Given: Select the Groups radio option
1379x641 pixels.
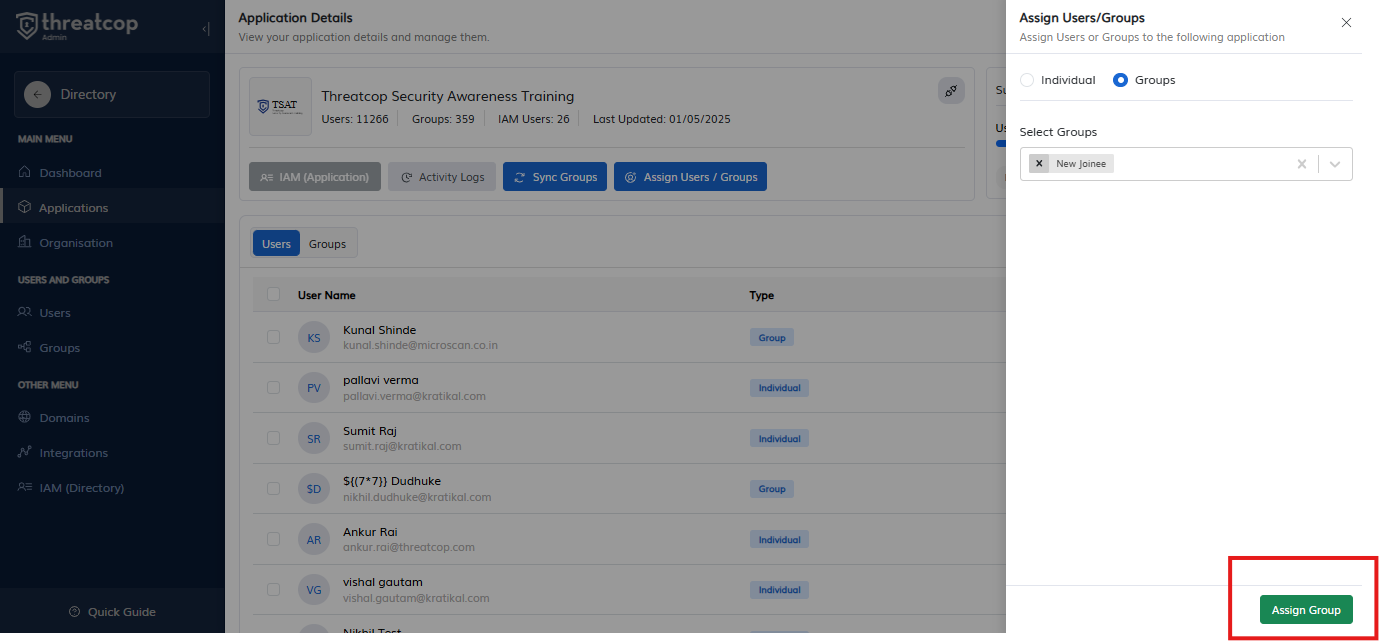Looking at the screenshot, I should [x=1120, y=80].
